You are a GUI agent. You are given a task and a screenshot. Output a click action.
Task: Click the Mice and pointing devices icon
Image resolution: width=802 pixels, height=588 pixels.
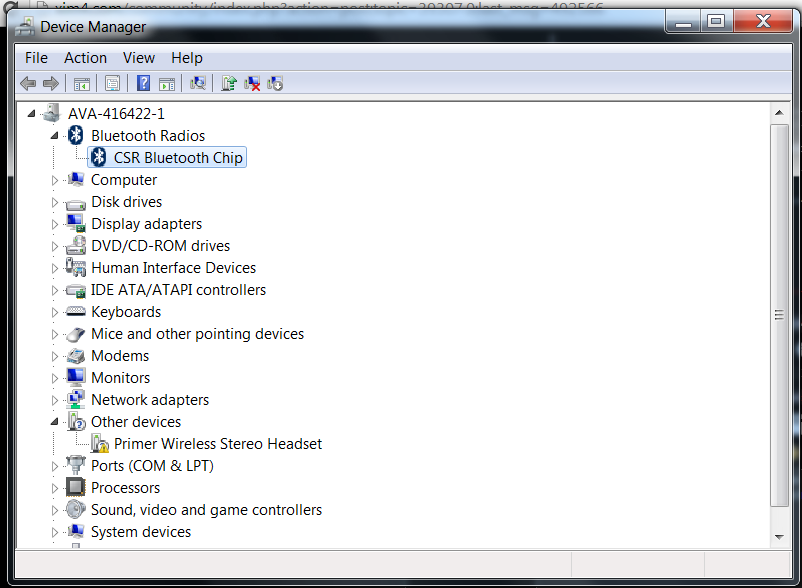(x=76, y=334)
